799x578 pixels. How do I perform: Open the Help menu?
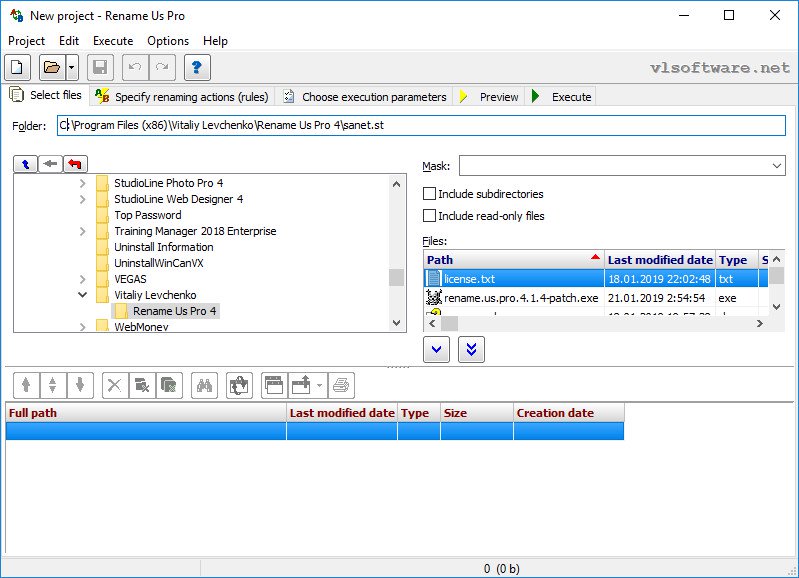[x=215, y=41]
